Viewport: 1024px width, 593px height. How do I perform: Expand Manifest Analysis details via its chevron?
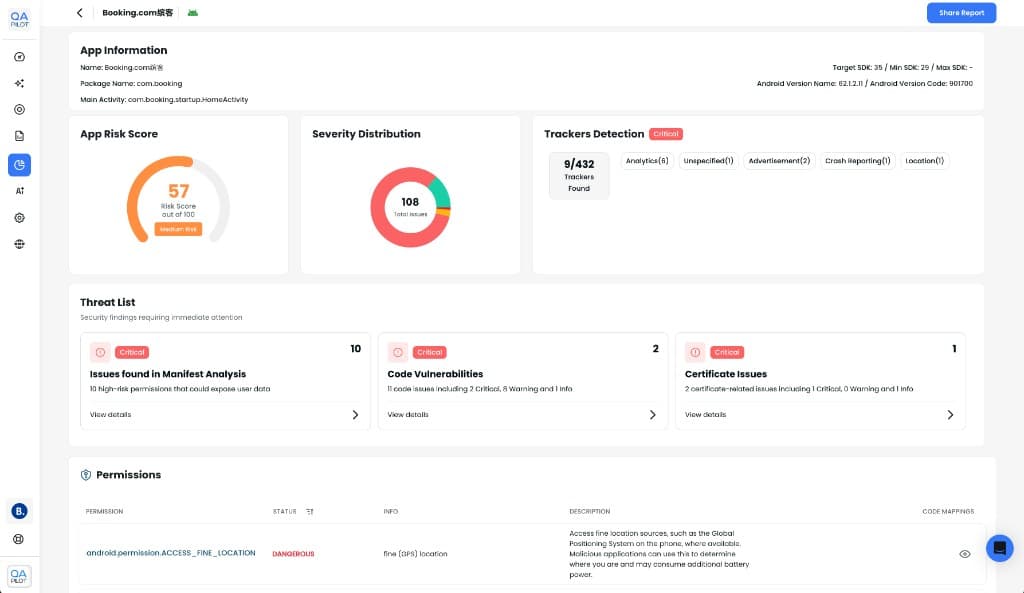click(x=355, y=414)
